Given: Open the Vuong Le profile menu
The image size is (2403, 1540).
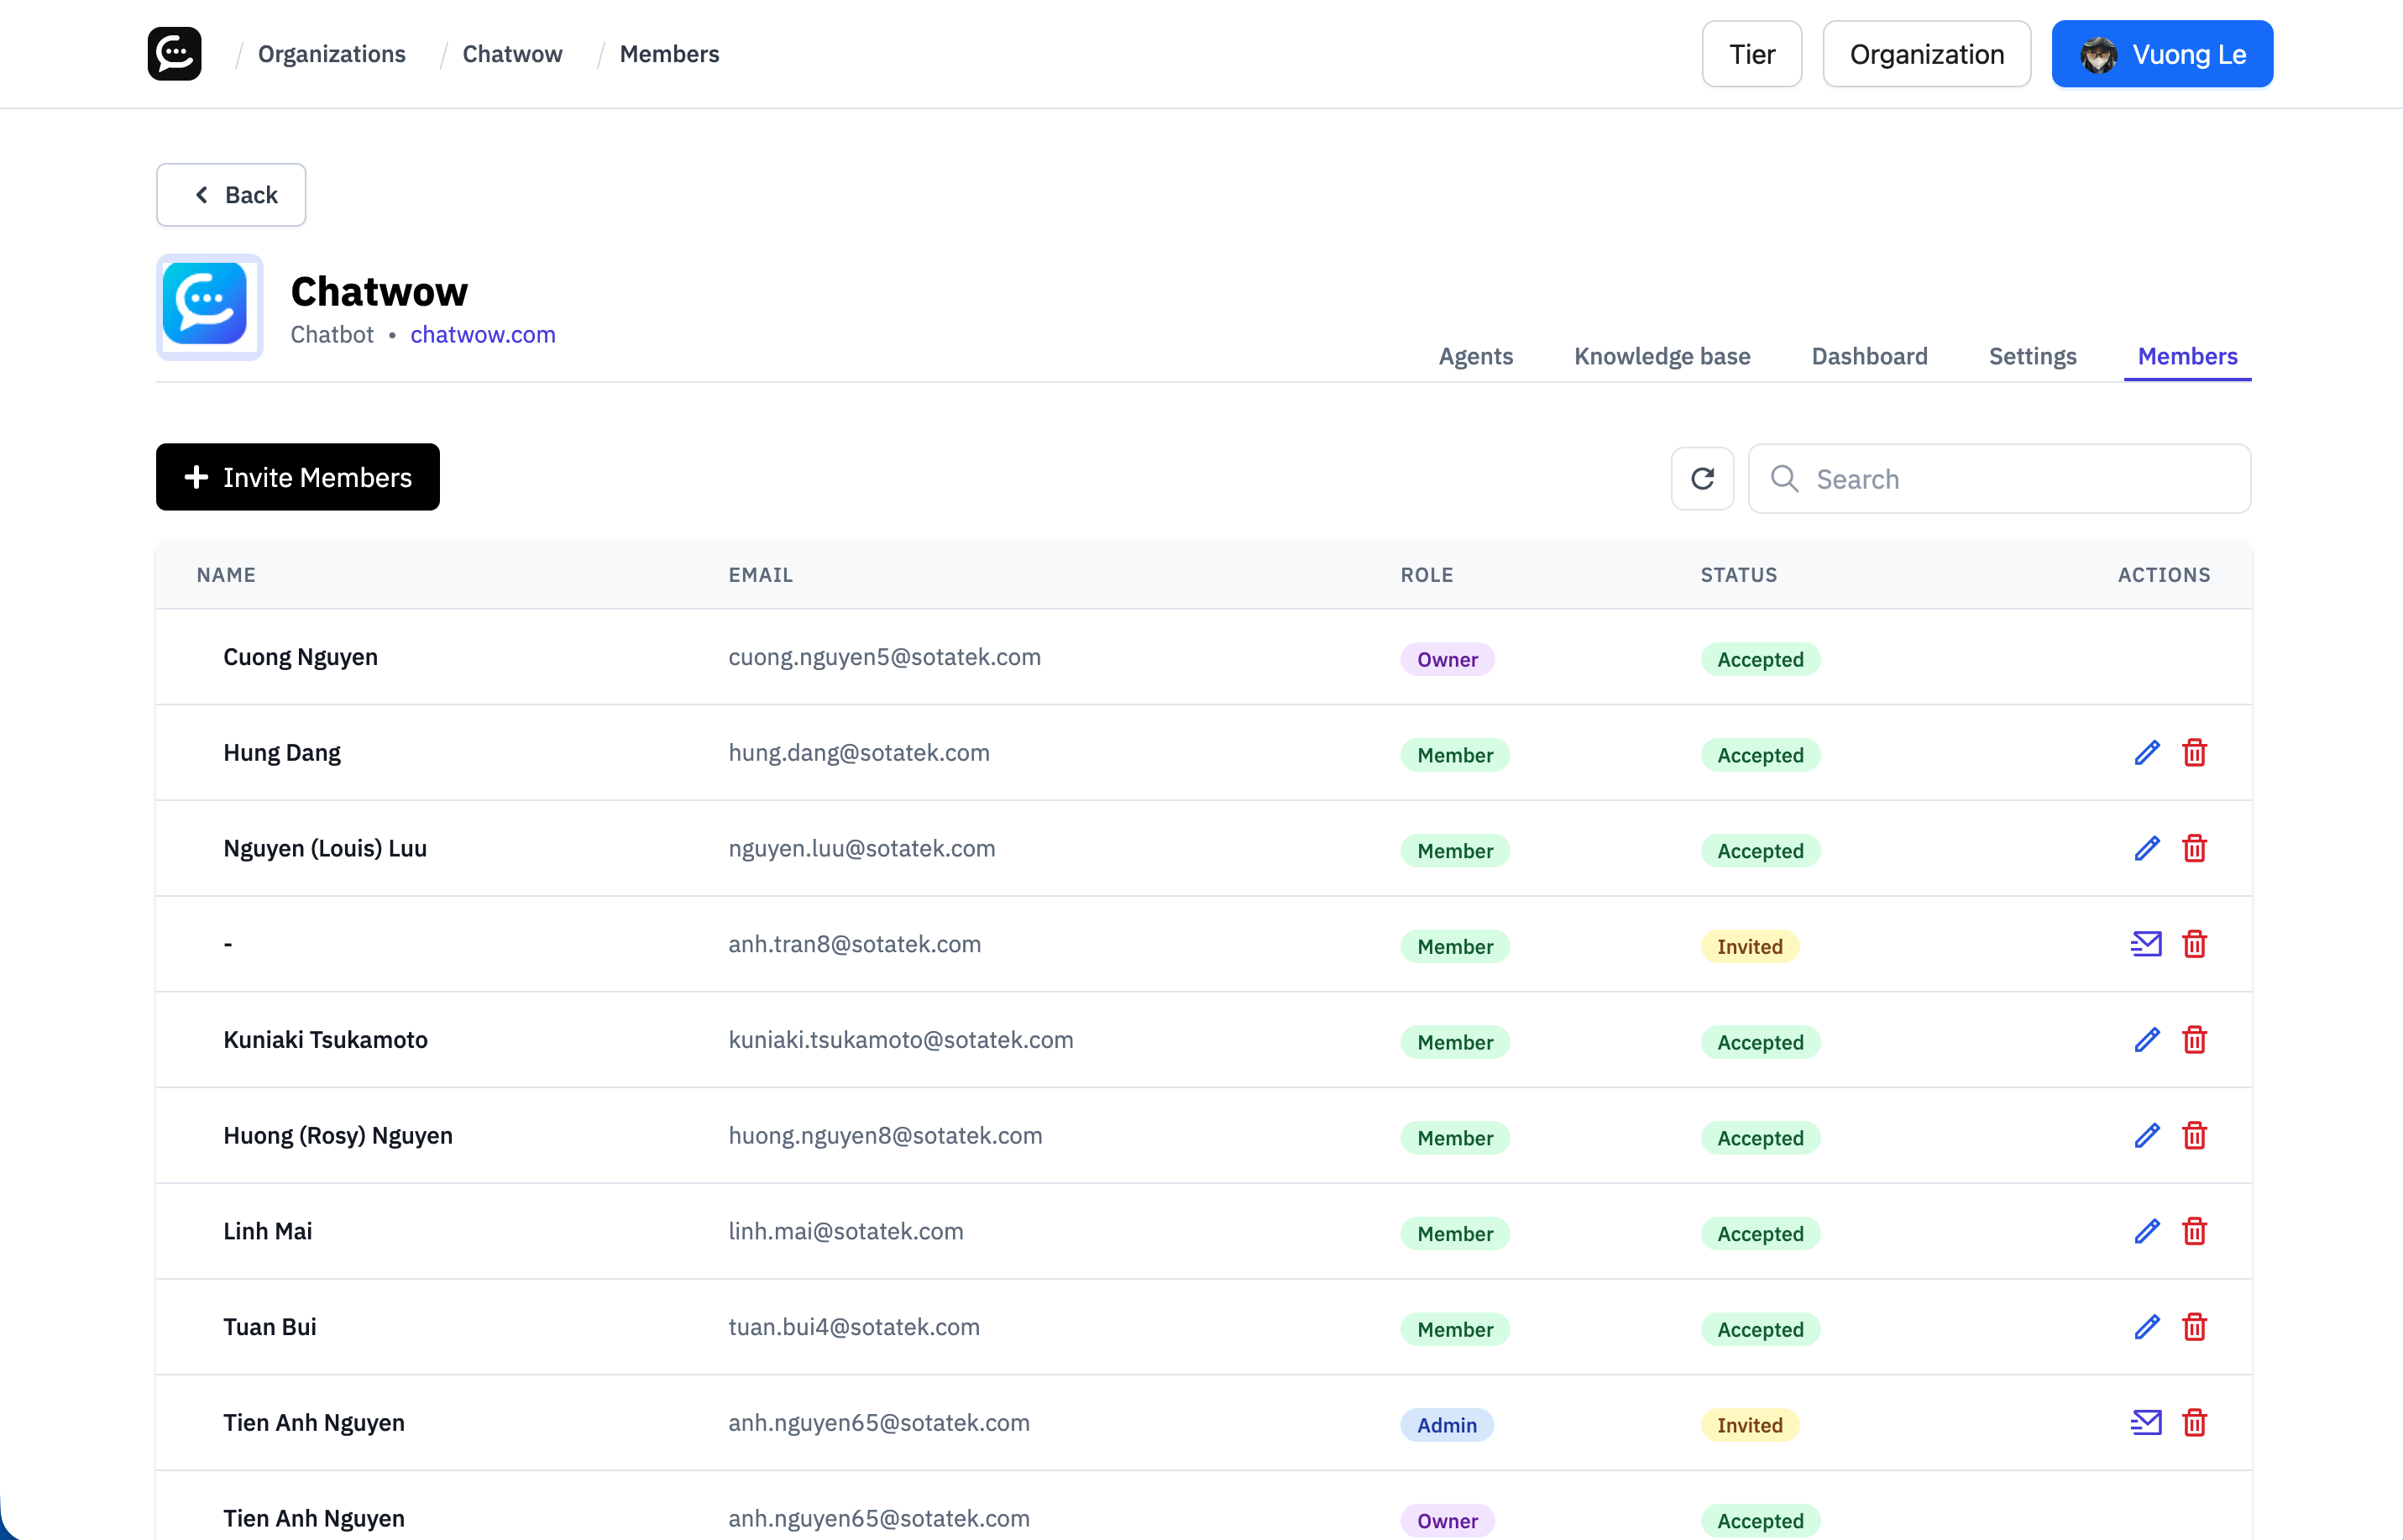Looking at the screenshot, I should (x=2162, y=53).
